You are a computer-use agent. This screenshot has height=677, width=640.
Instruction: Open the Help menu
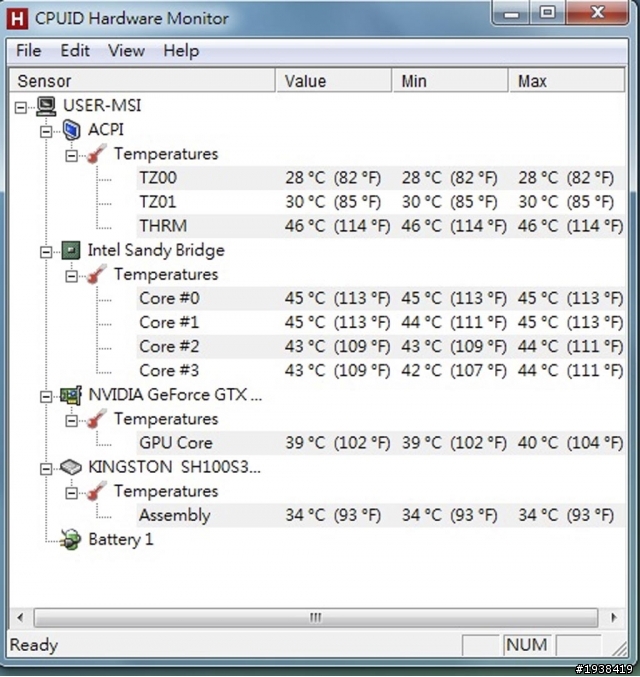(181, 51)
